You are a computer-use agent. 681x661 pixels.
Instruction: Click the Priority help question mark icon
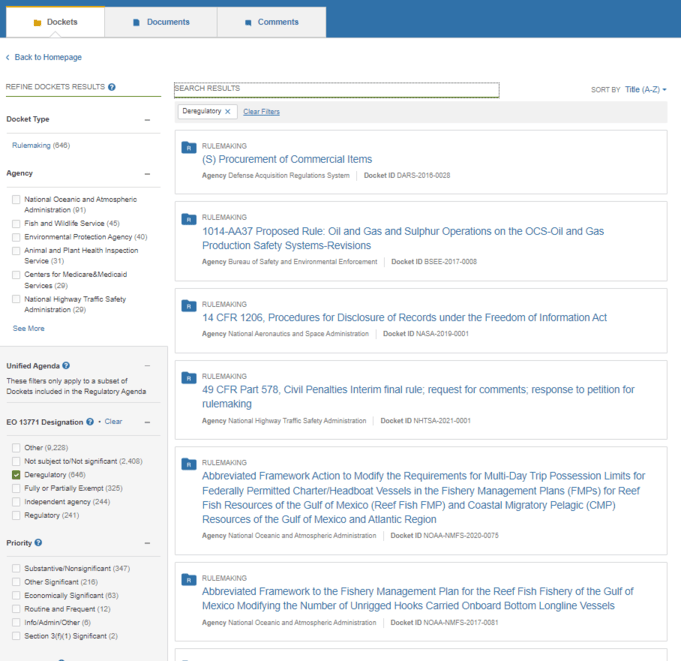coord(38,542)
